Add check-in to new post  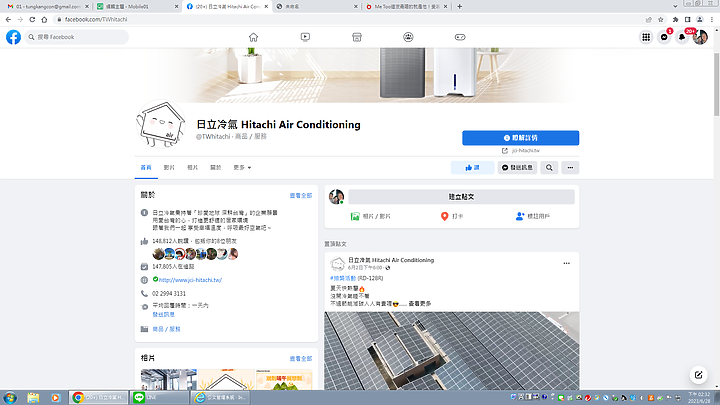[x=452, y=216]
